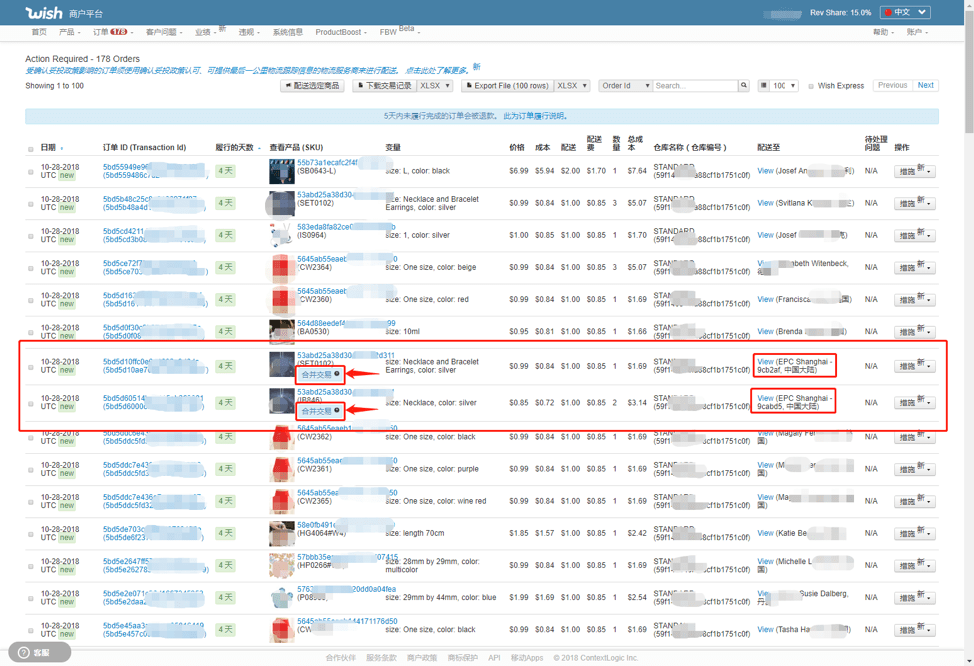Screen dimensions: 974x666
Task: Open the 帮助 menu
Action: (x=883, y=32)
